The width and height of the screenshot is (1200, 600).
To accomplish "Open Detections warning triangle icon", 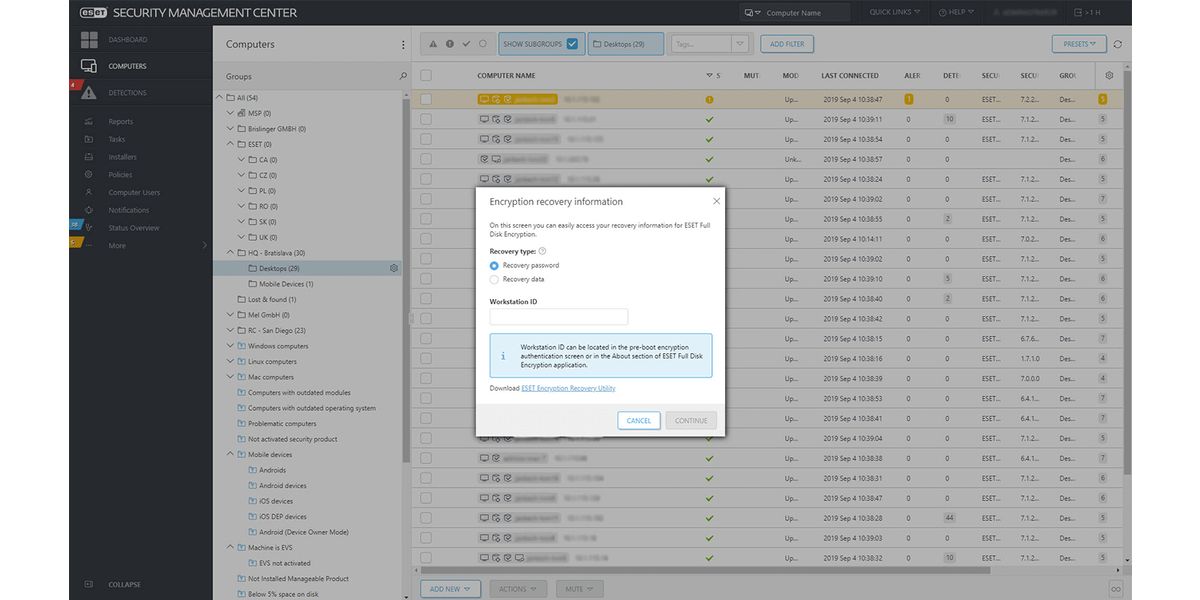I will click(x=89, y=93).
